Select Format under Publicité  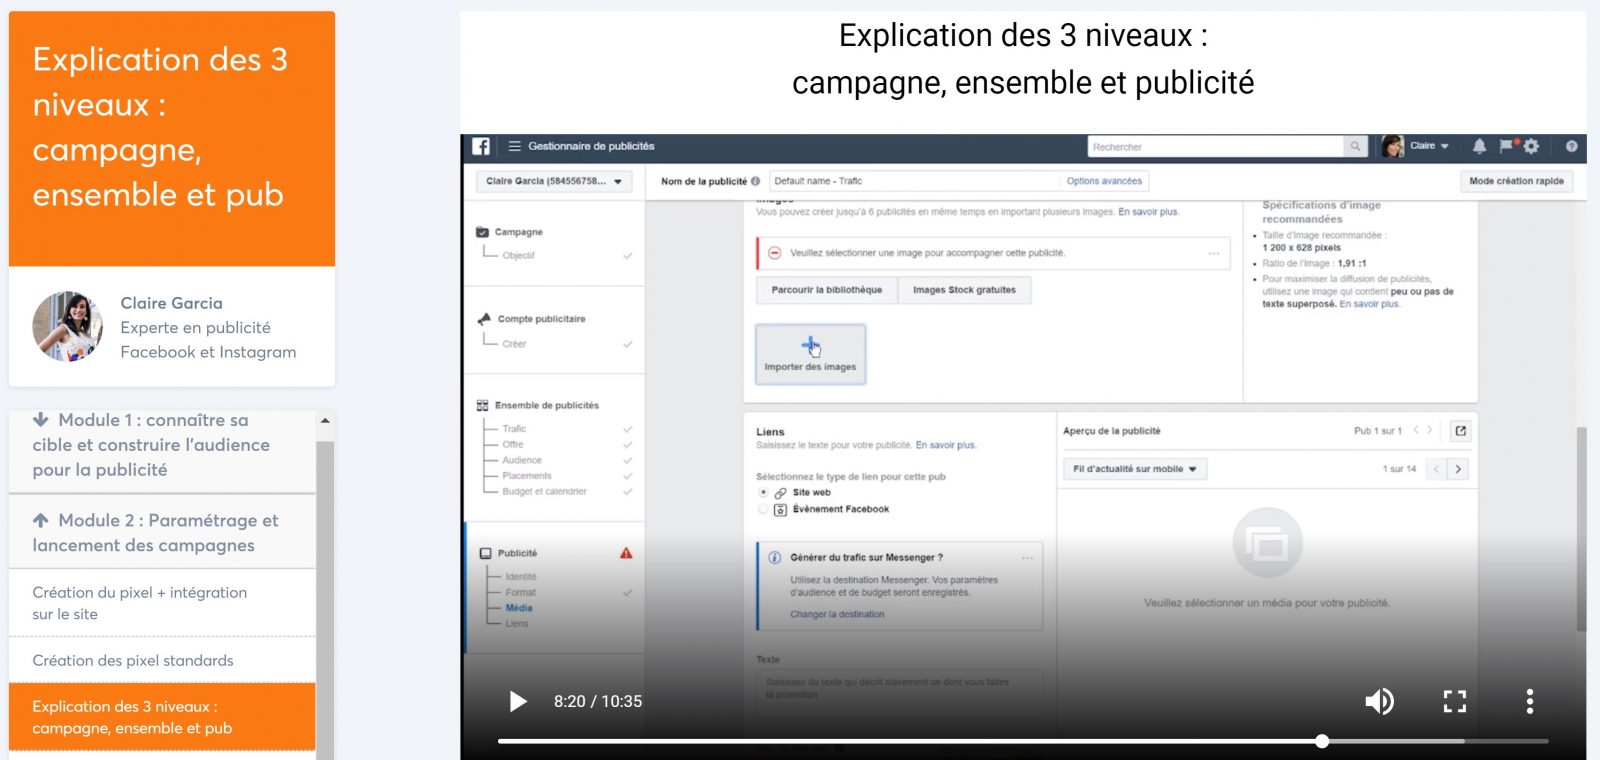(520, 592)
